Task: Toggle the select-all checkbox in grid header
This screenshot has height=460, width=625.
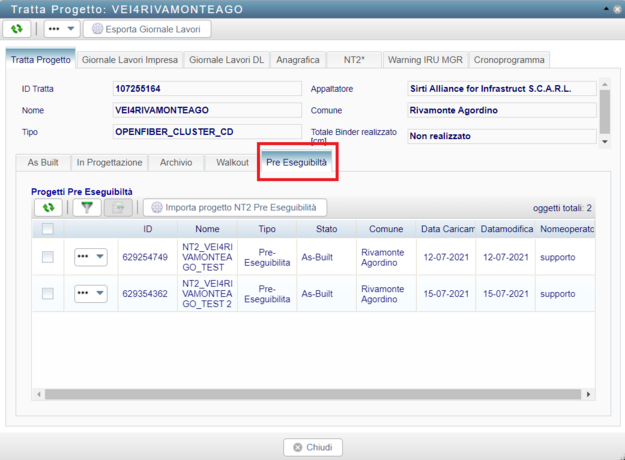Action: pos(48,229)
